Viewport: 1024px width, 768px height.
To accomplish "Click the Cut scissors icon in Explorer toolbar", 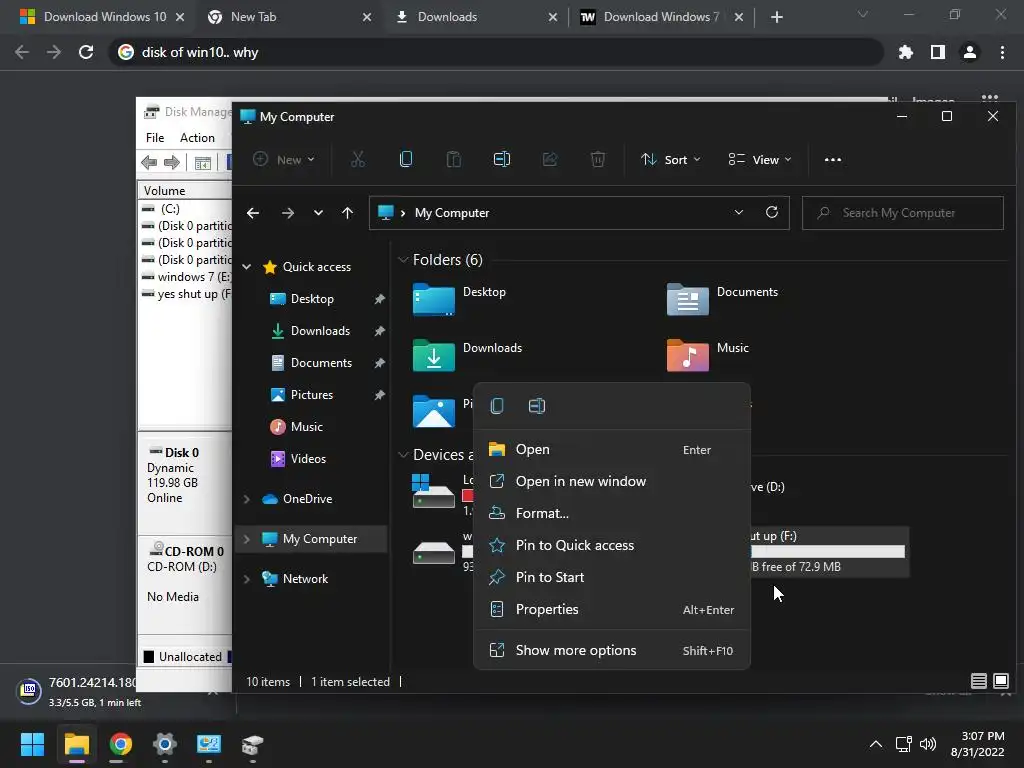I will point(358,159).
